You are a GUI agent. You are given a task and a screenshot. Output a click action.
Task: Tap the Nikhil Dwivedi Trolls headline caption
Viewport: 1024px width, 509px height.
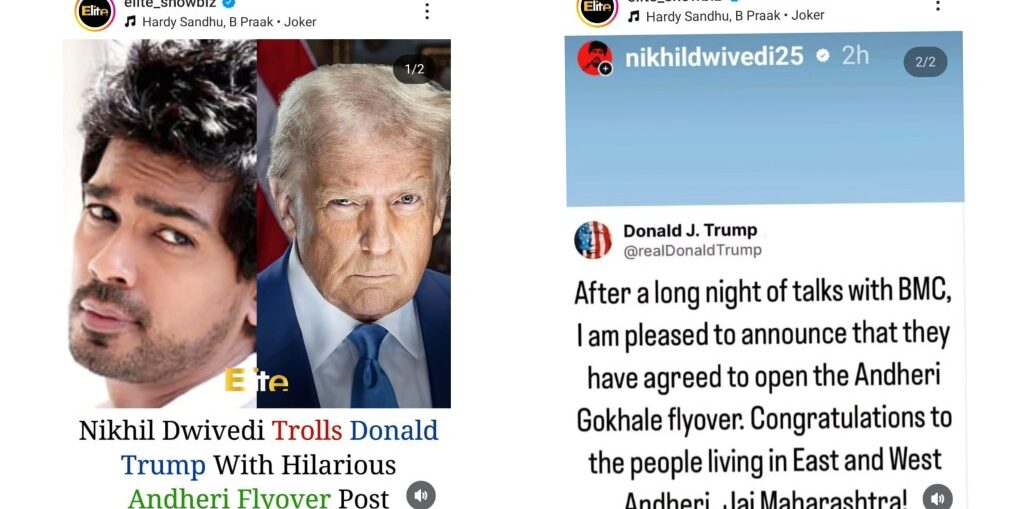(259, 465)
